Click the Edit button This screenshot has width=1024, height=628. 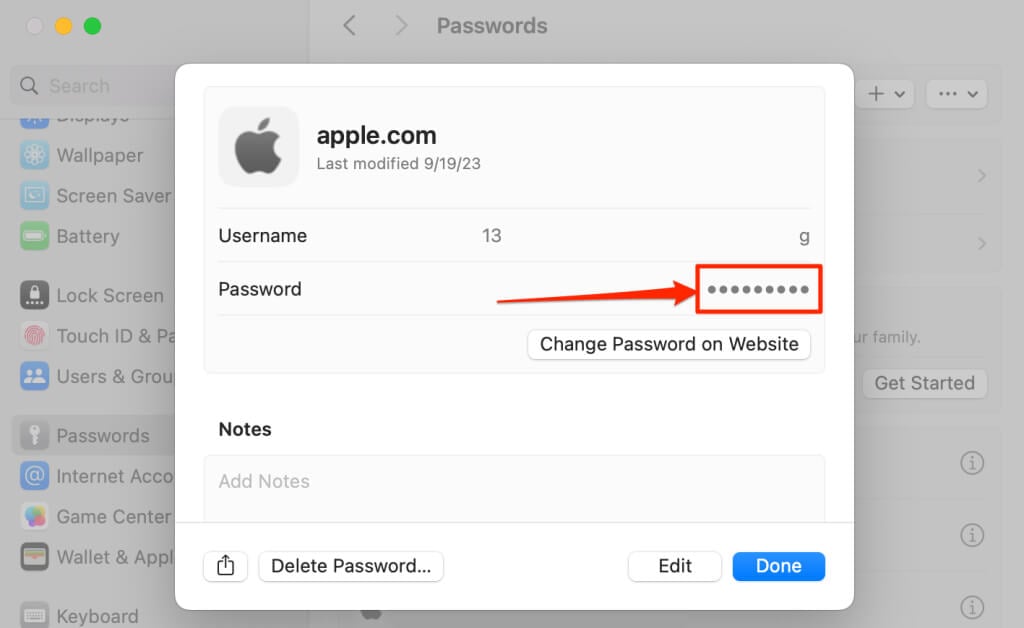tap(675, 566)
